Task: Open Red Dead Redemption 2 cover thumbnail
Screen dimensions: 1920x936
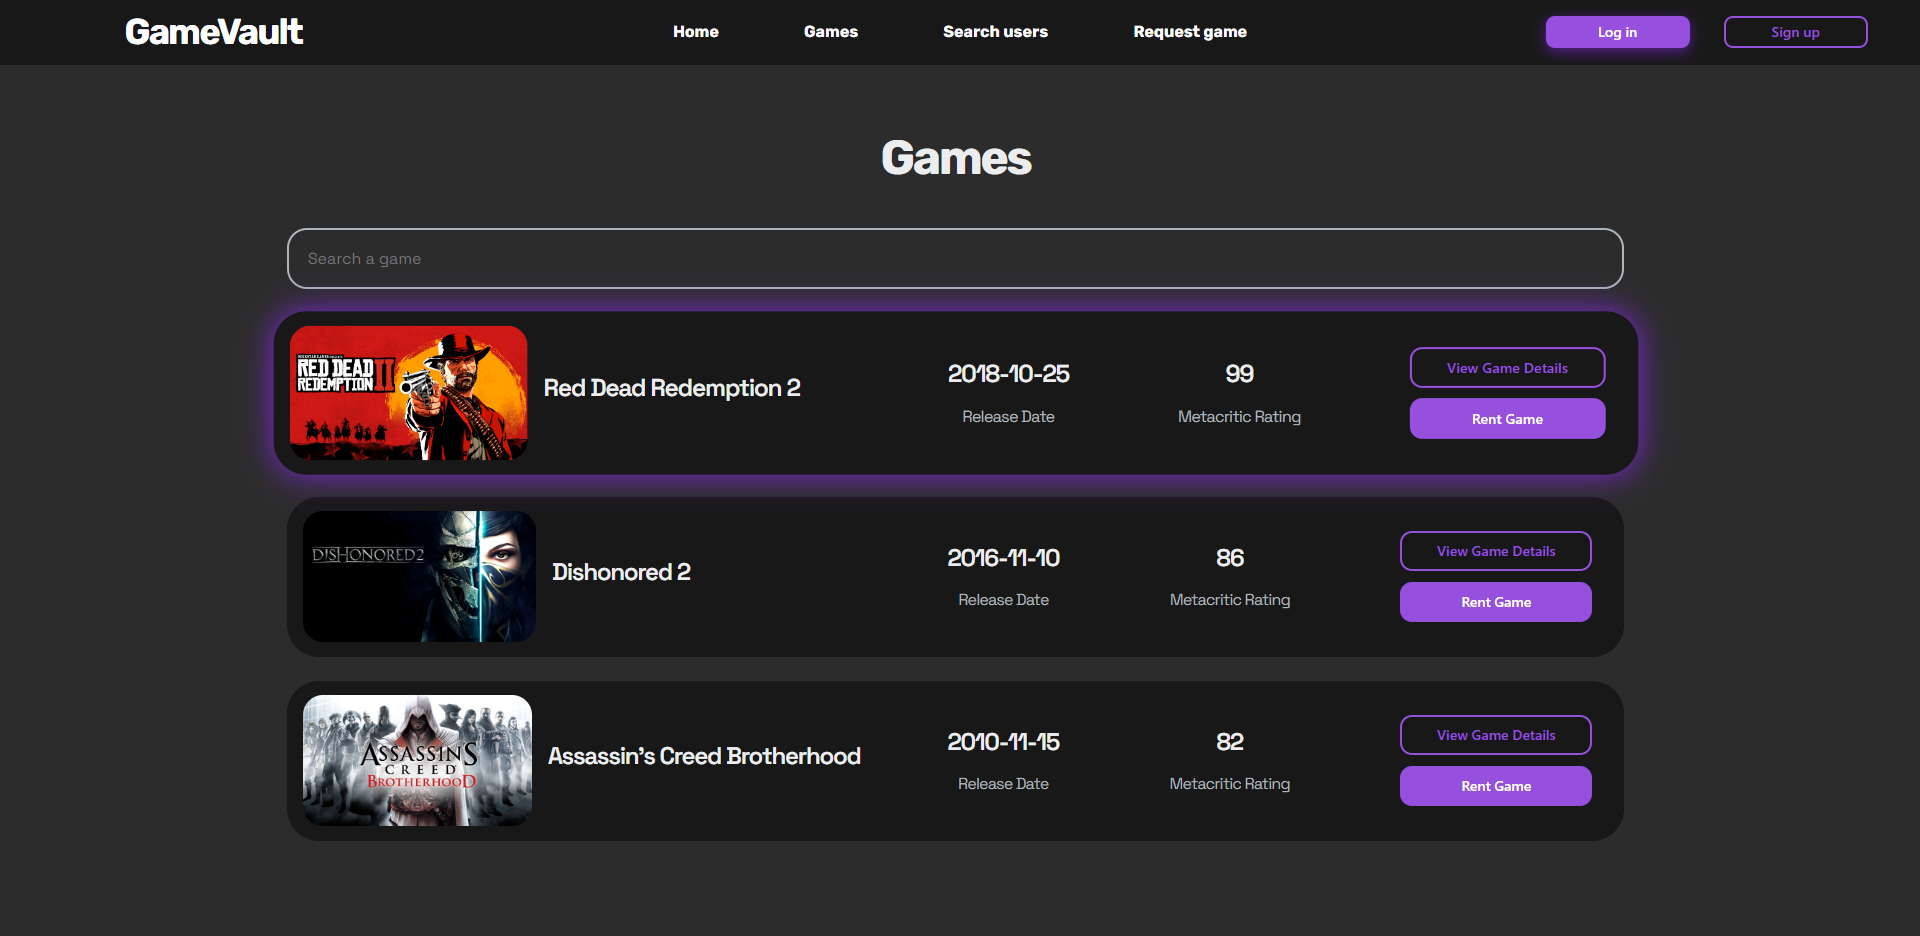Action: pos(408,393)
